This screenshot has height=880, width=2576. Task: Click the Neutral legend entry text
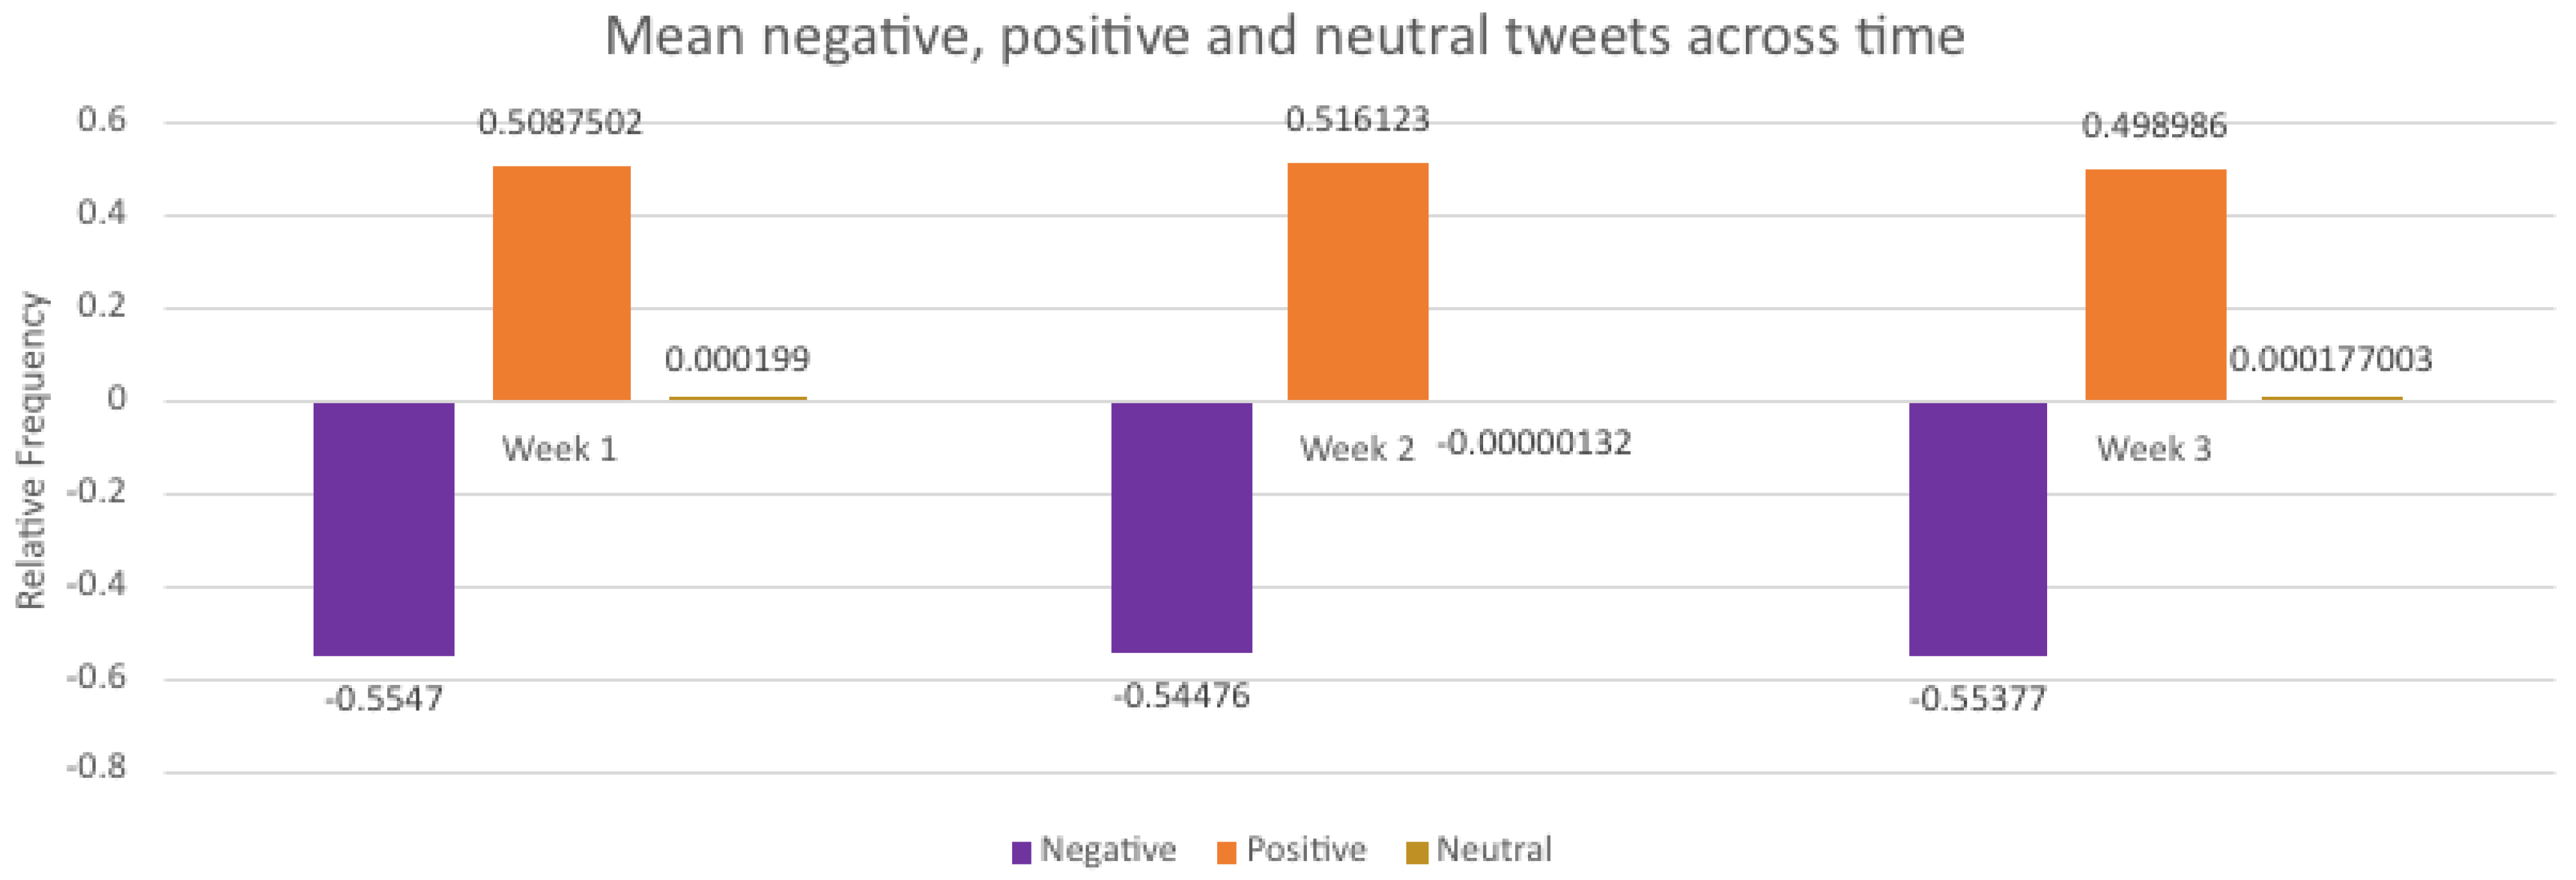click(x=1494, y=850)
